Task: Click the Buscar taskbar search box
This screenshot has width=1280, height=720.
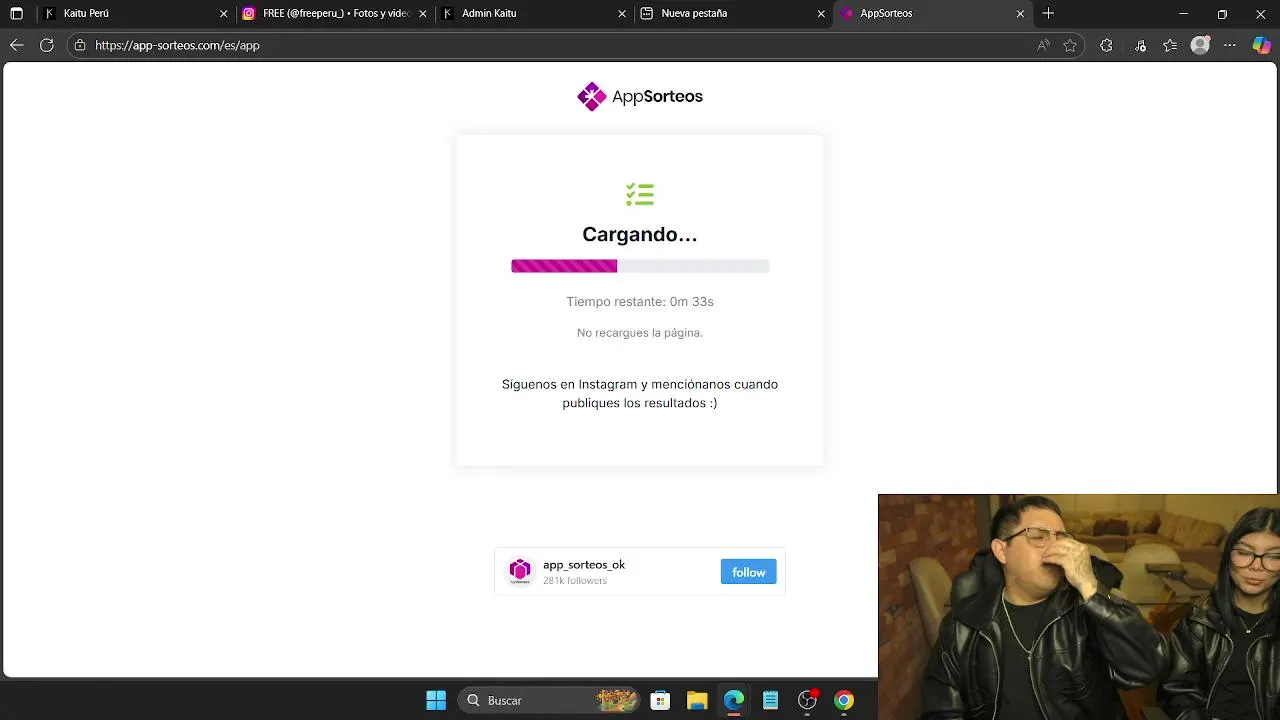Action: click(548, 700)
